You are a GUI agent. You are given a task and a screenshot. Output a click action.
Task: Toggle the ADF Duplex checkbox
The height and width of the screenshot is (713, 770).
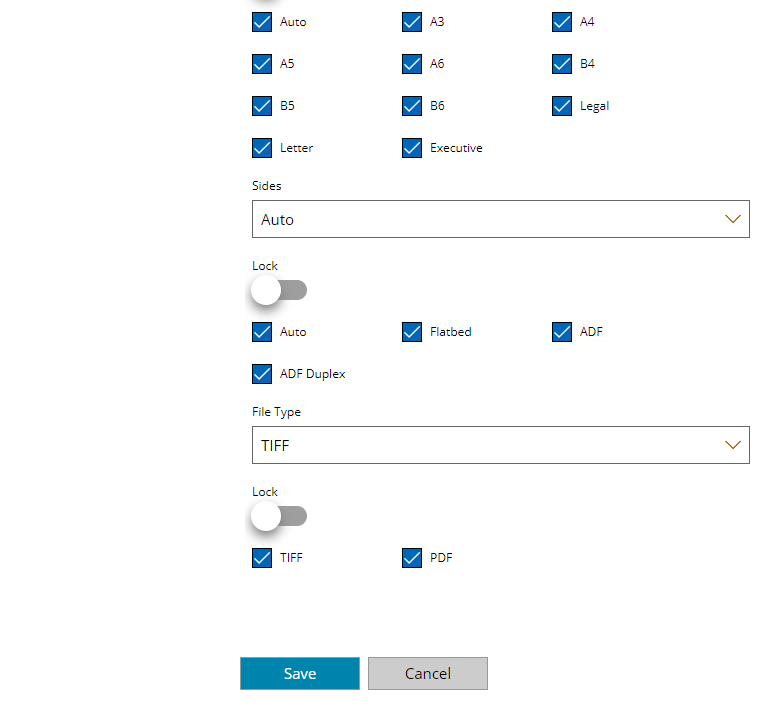pyautogui.click(x=262, y=374)
